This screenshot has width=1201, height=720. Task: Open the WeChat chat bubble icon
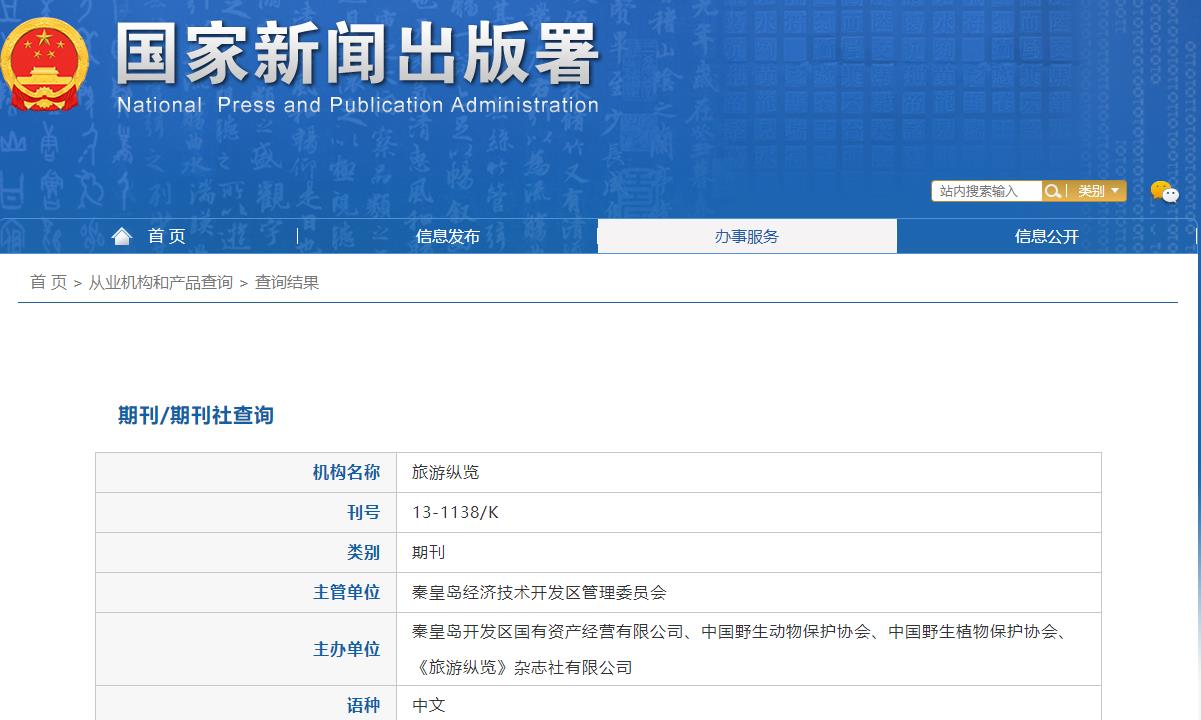pyautogui.click(x=1164, y=192)
